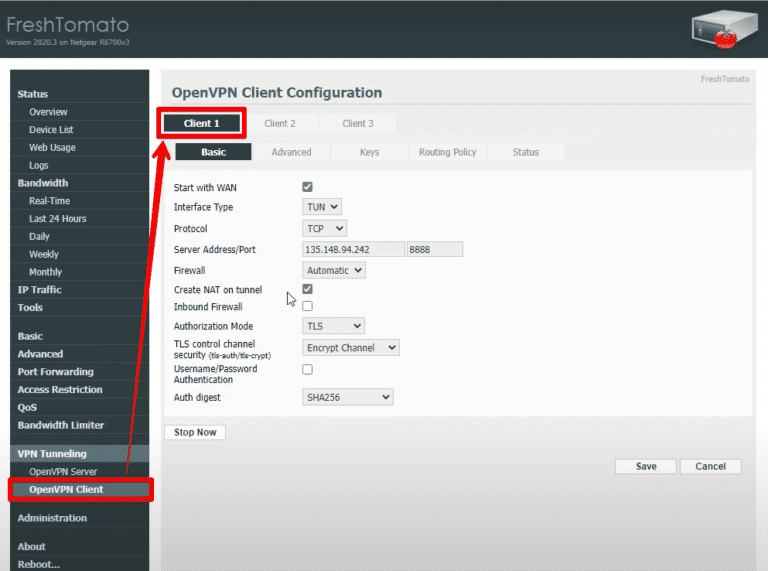Switch to the Client 2 tab

point(280,124)
